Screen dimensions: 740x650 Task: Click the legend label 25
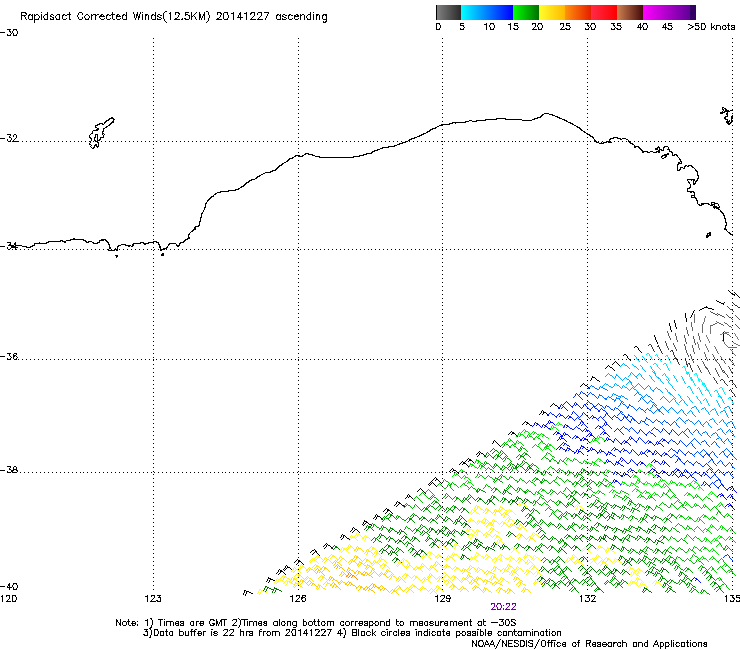565,27
